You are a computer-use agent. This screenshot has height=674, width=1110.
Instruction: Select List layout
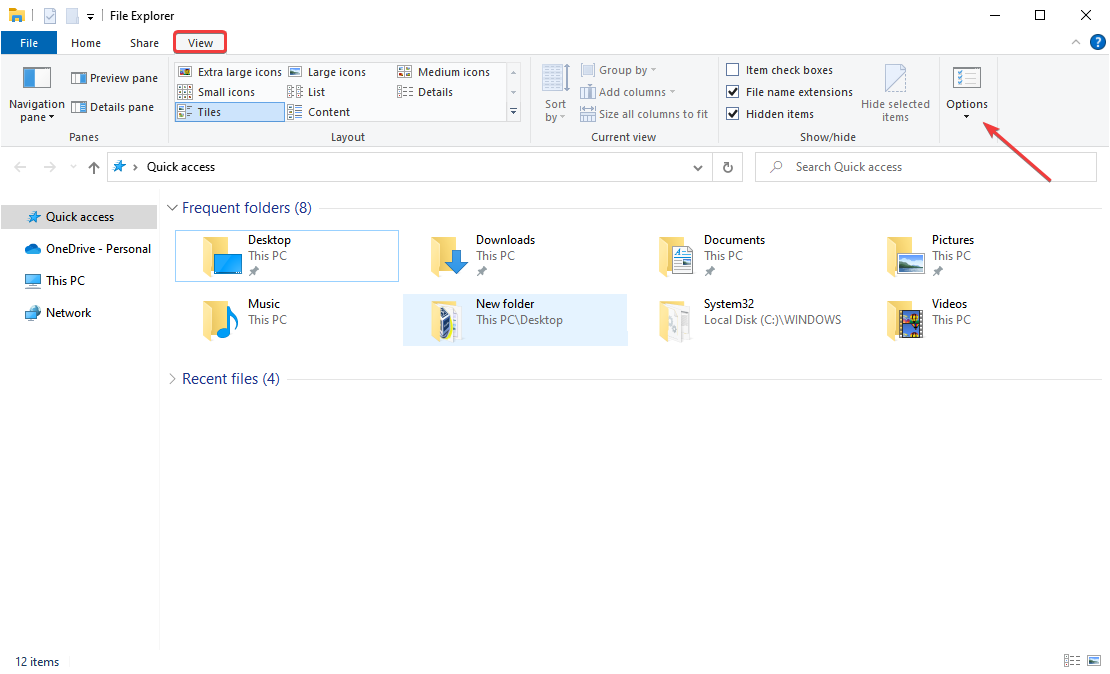click(307, 92)
